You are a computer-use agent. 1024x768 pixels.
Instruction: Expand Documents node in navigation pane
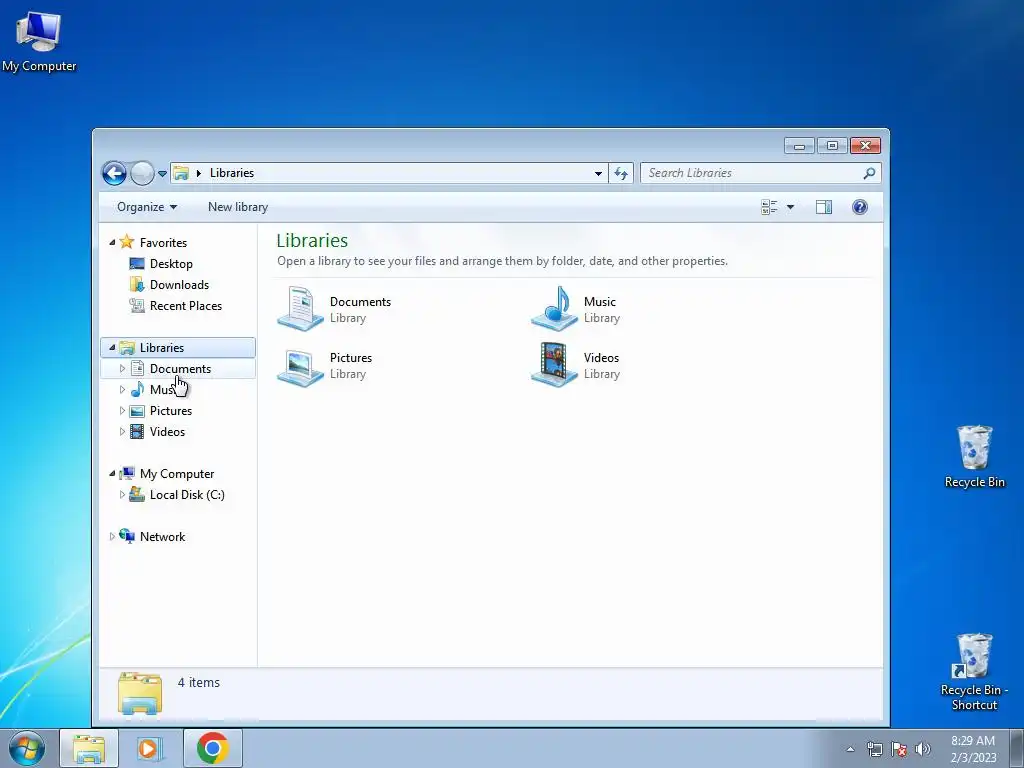(x=122, y=369)
